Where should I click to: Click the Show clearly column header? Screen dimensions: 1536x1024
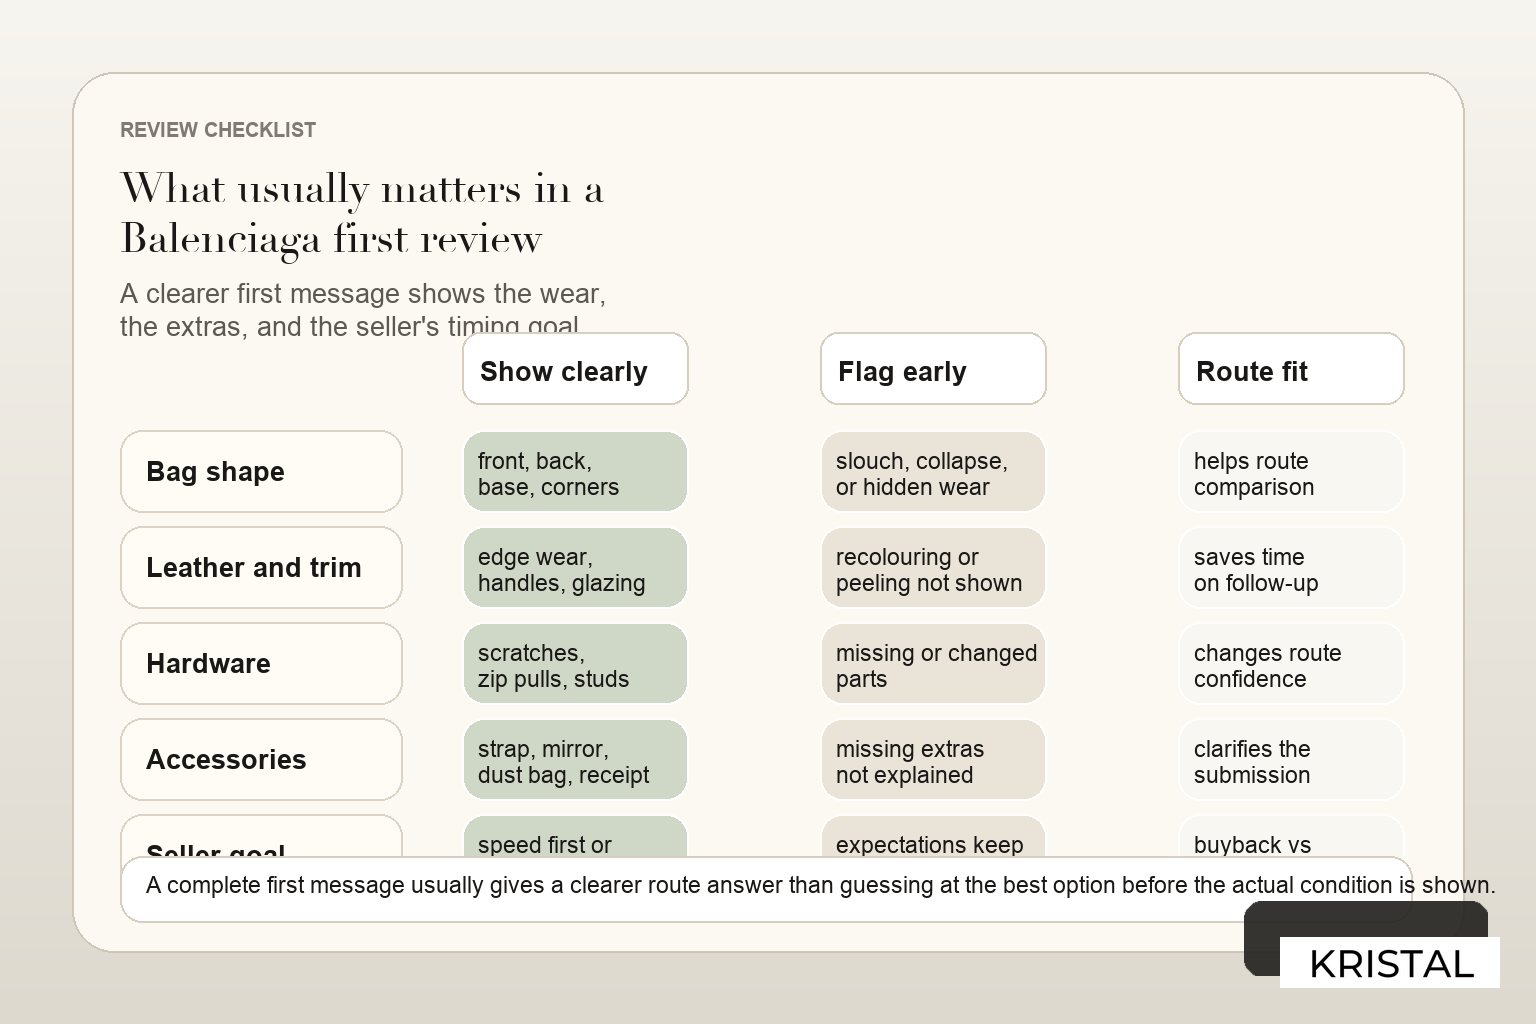point(575,369)
